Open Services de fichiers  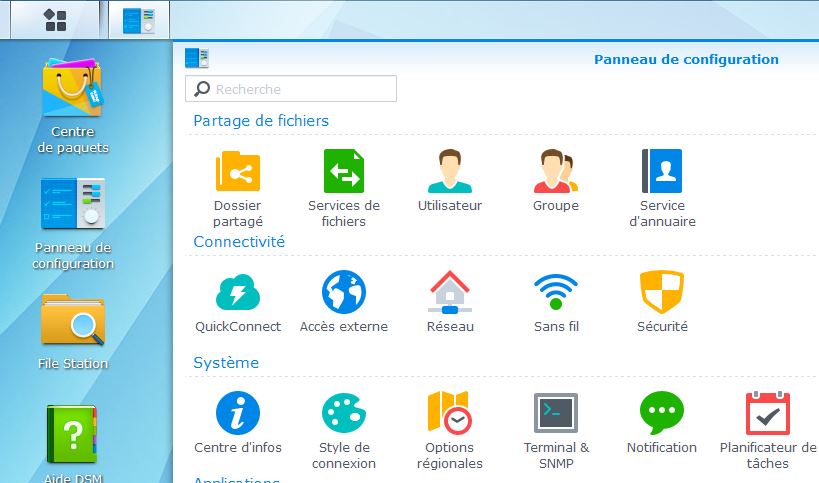coord(344,189)
